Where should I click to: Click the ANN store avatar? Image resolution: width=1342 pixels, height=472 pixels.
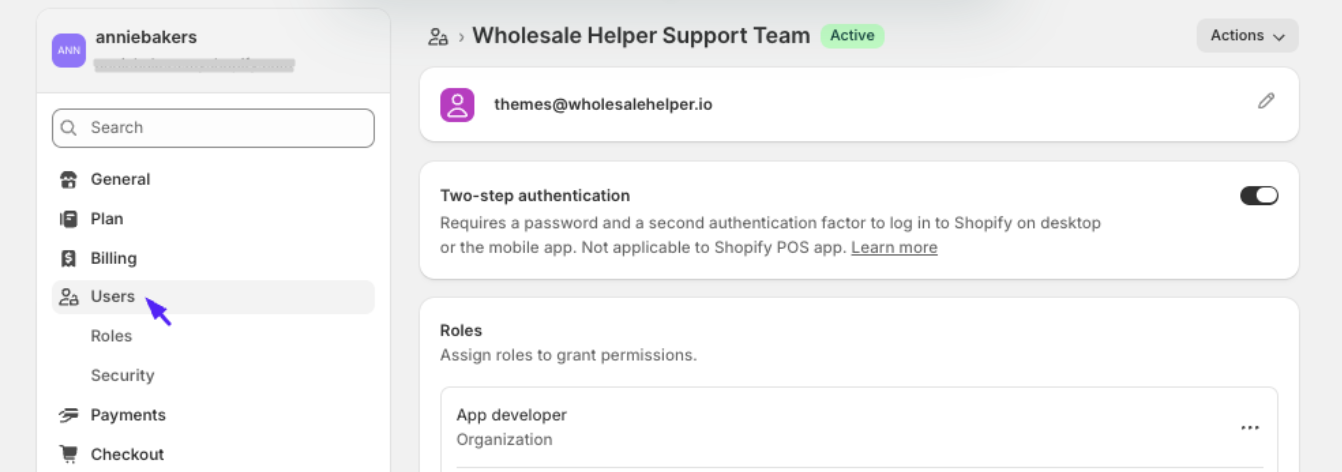coord(69,50)
